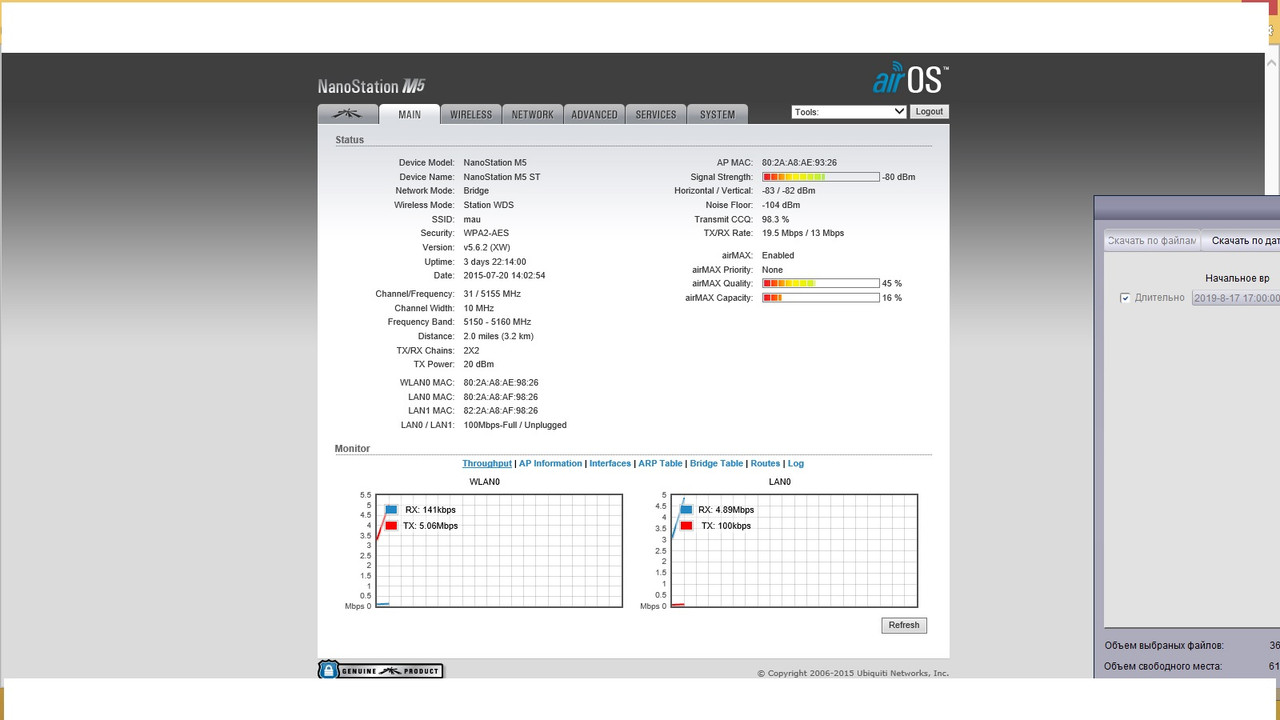Click the Version value v5.6.2 (XW)
1280x720 pixels.
pos(487,248)
